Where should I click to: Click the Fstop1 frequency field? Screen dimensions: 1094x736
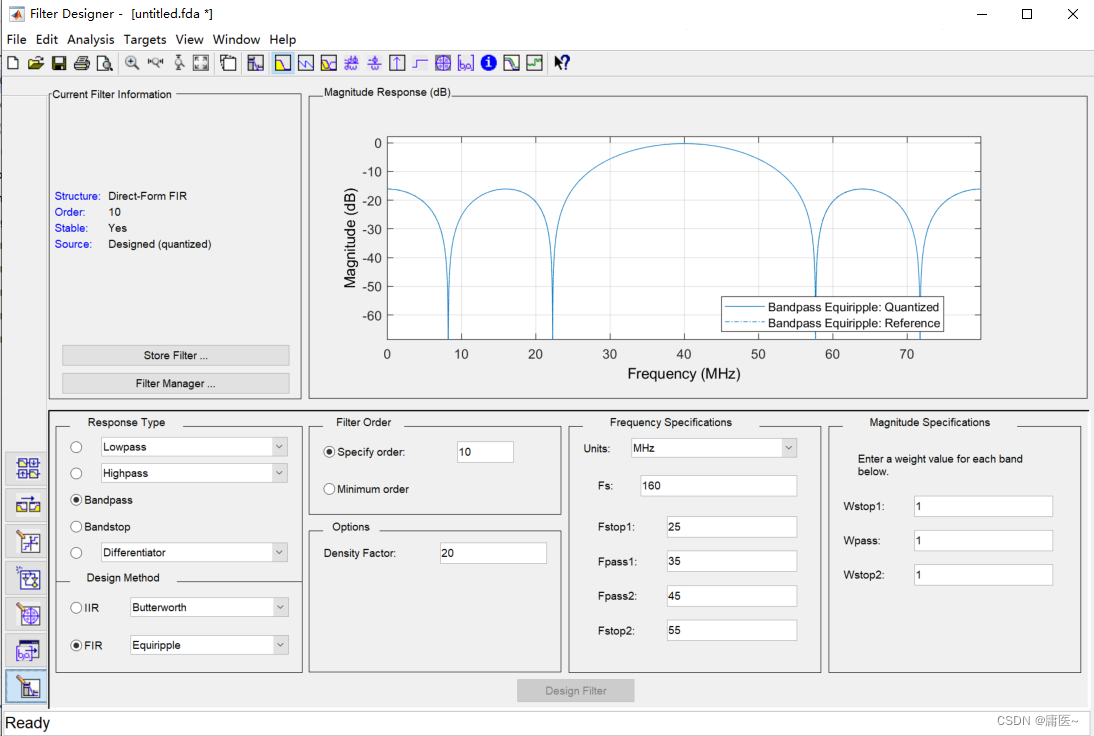(732, 527)
